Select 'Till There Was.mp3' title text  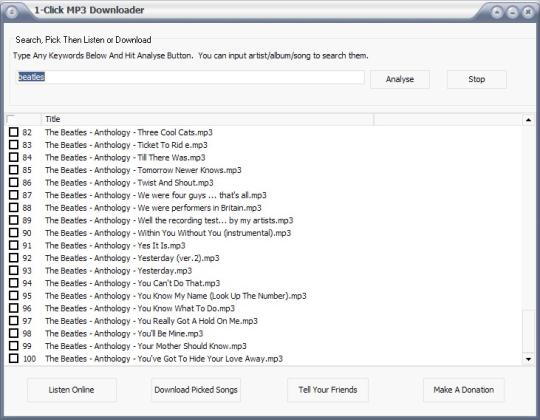coord(171,157)
